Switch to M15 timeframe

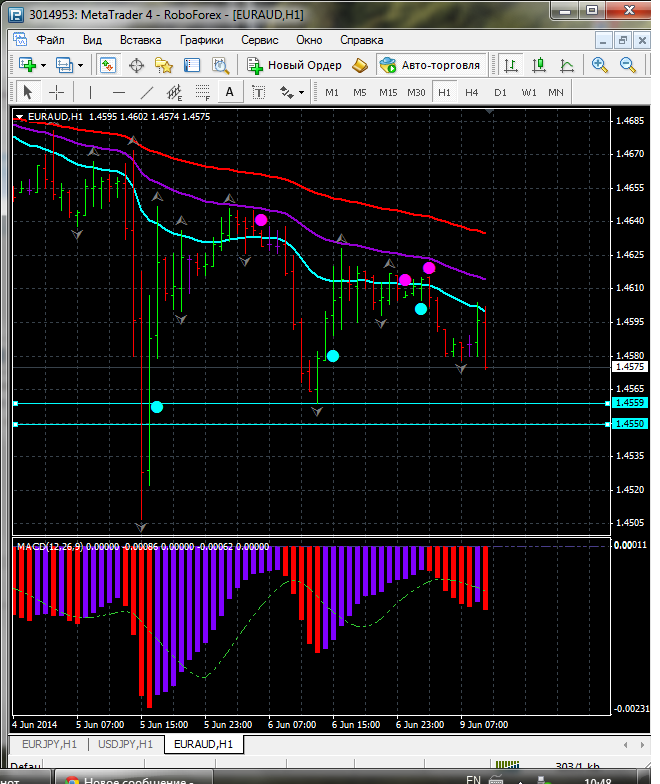[388, 92]
